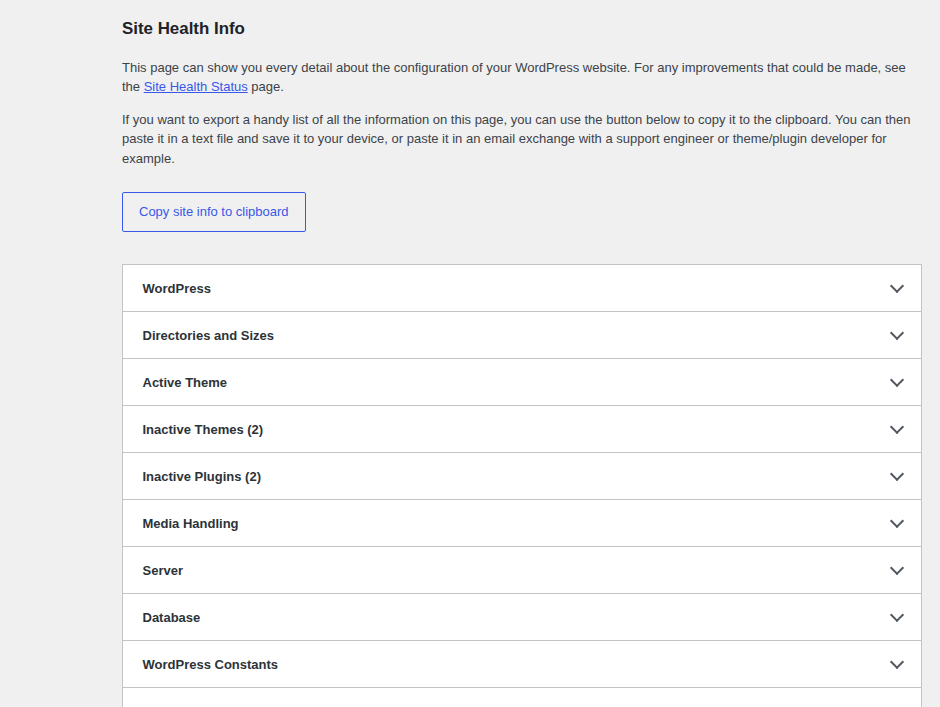The height and width of the screenshot is (707, 940).
Task: Click the chevron icon in WordPress Constants row
Action: pyautogui.click(x=897, y=665)
